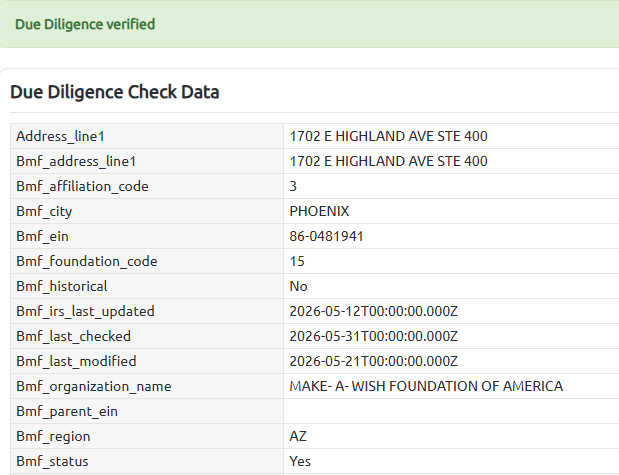Click the 'Bmf_affiliation_code' label
Image resolution: width=619 pixels, height=475 pixels.
click(82, 186)
